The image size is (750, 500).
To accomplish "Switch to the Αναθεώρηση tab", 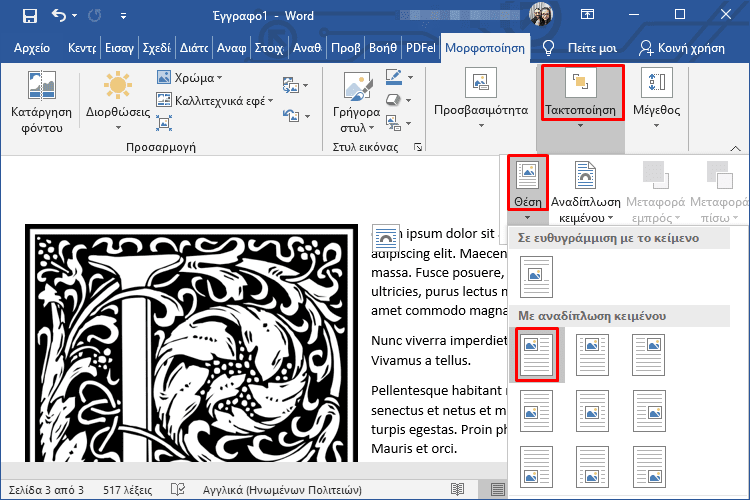I will click(x=307, y=48).
